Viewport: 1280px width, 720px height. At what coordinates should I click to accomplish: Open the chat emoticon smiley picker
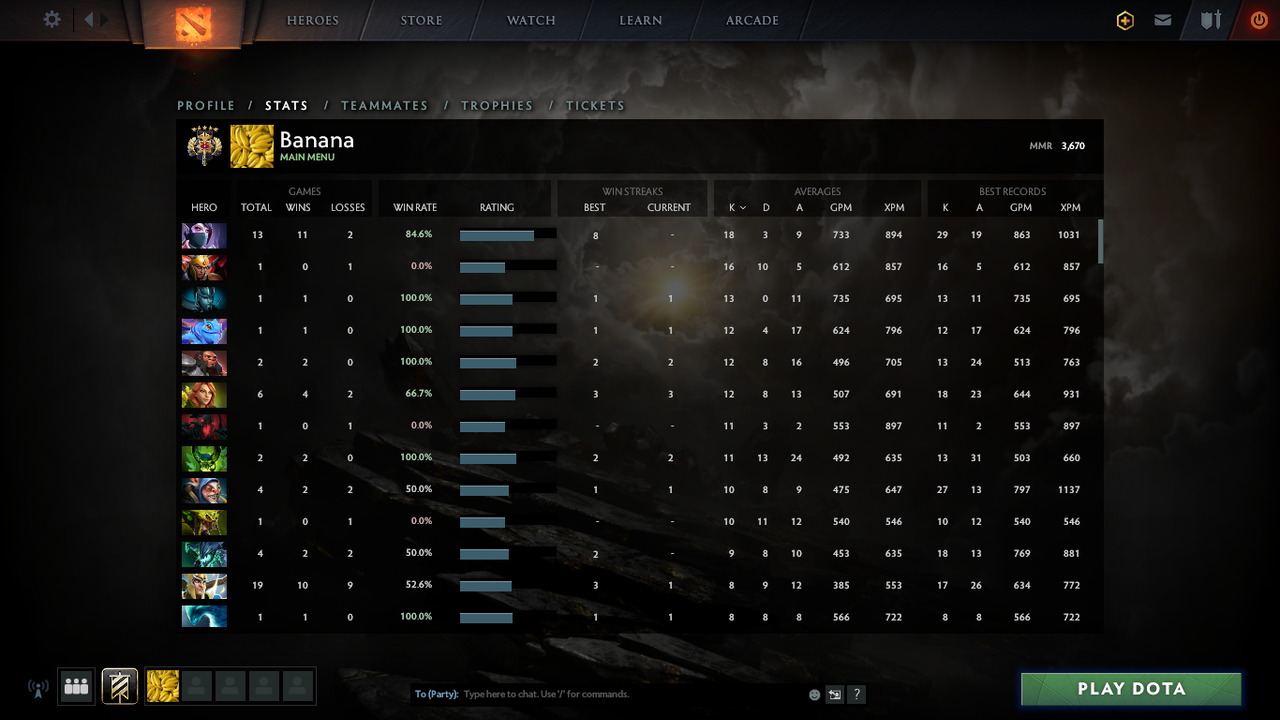click(x=814, y=694)
